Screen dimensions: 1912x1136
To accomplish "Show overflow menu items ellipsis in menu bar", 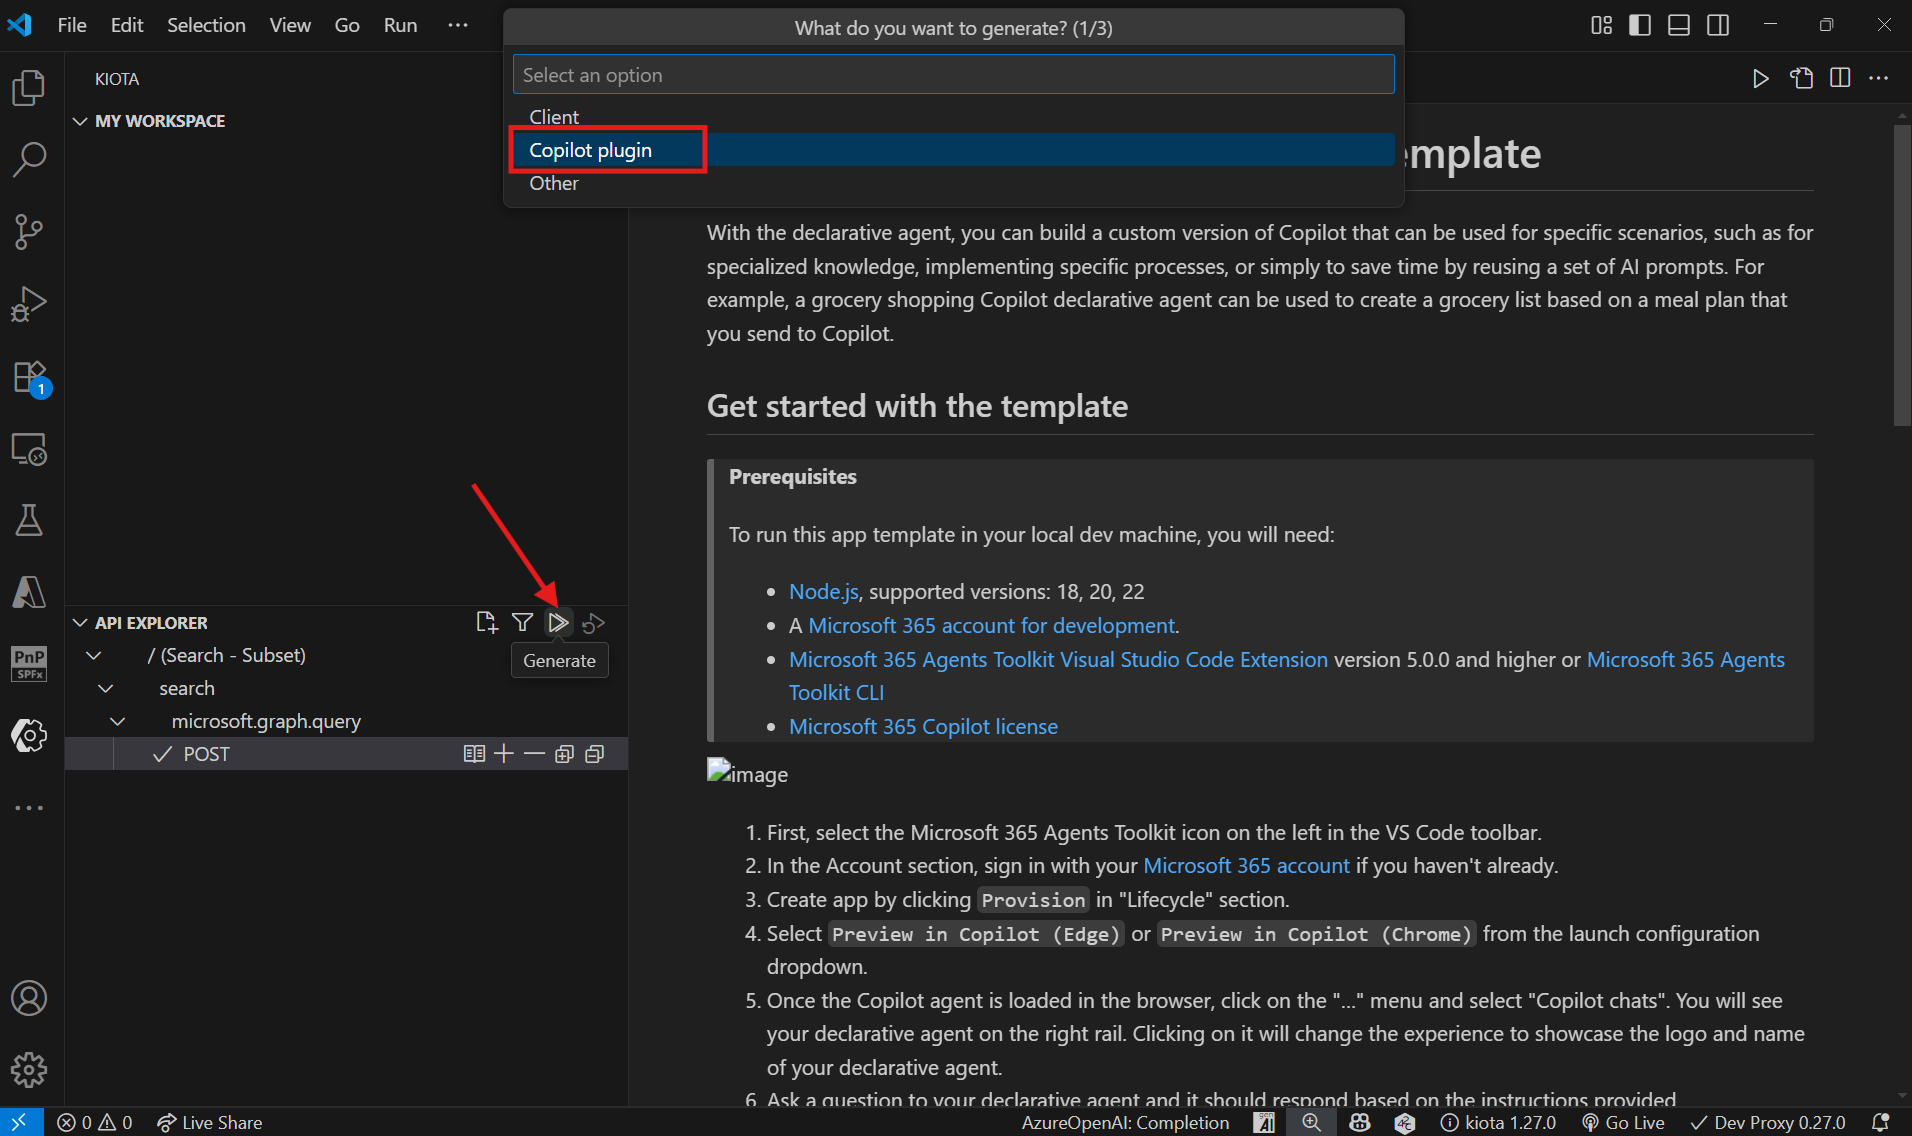I will [x=458, y=25].
